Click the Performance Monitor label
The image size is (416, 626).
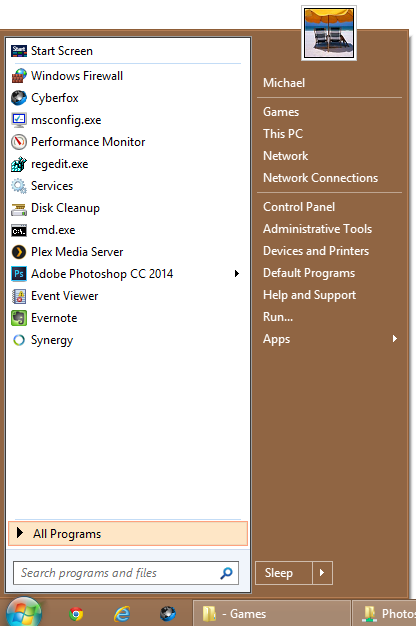pos(88,142)
